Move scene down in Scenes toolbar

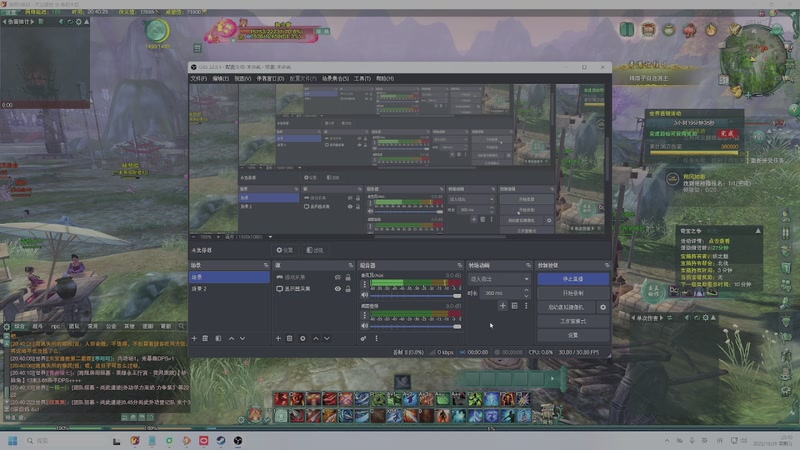(x=242, y=338)
